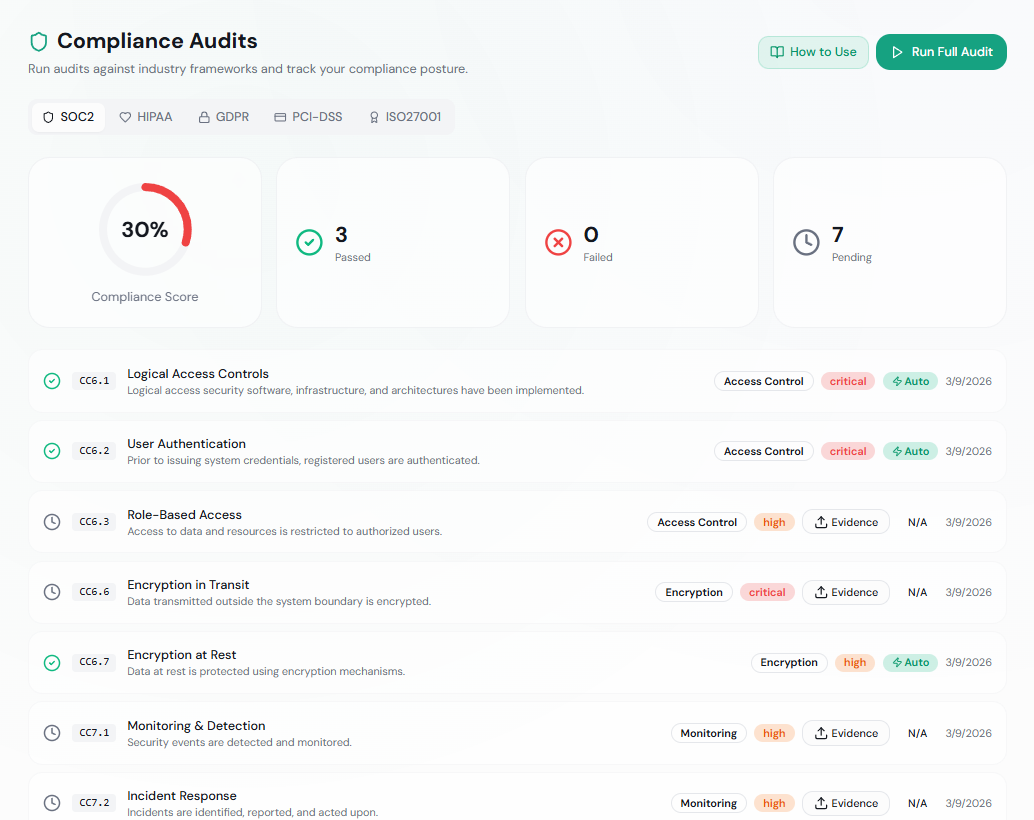Open the How to Use guide
Screen dimensions: 1034x820
click(x=813, y=52)
